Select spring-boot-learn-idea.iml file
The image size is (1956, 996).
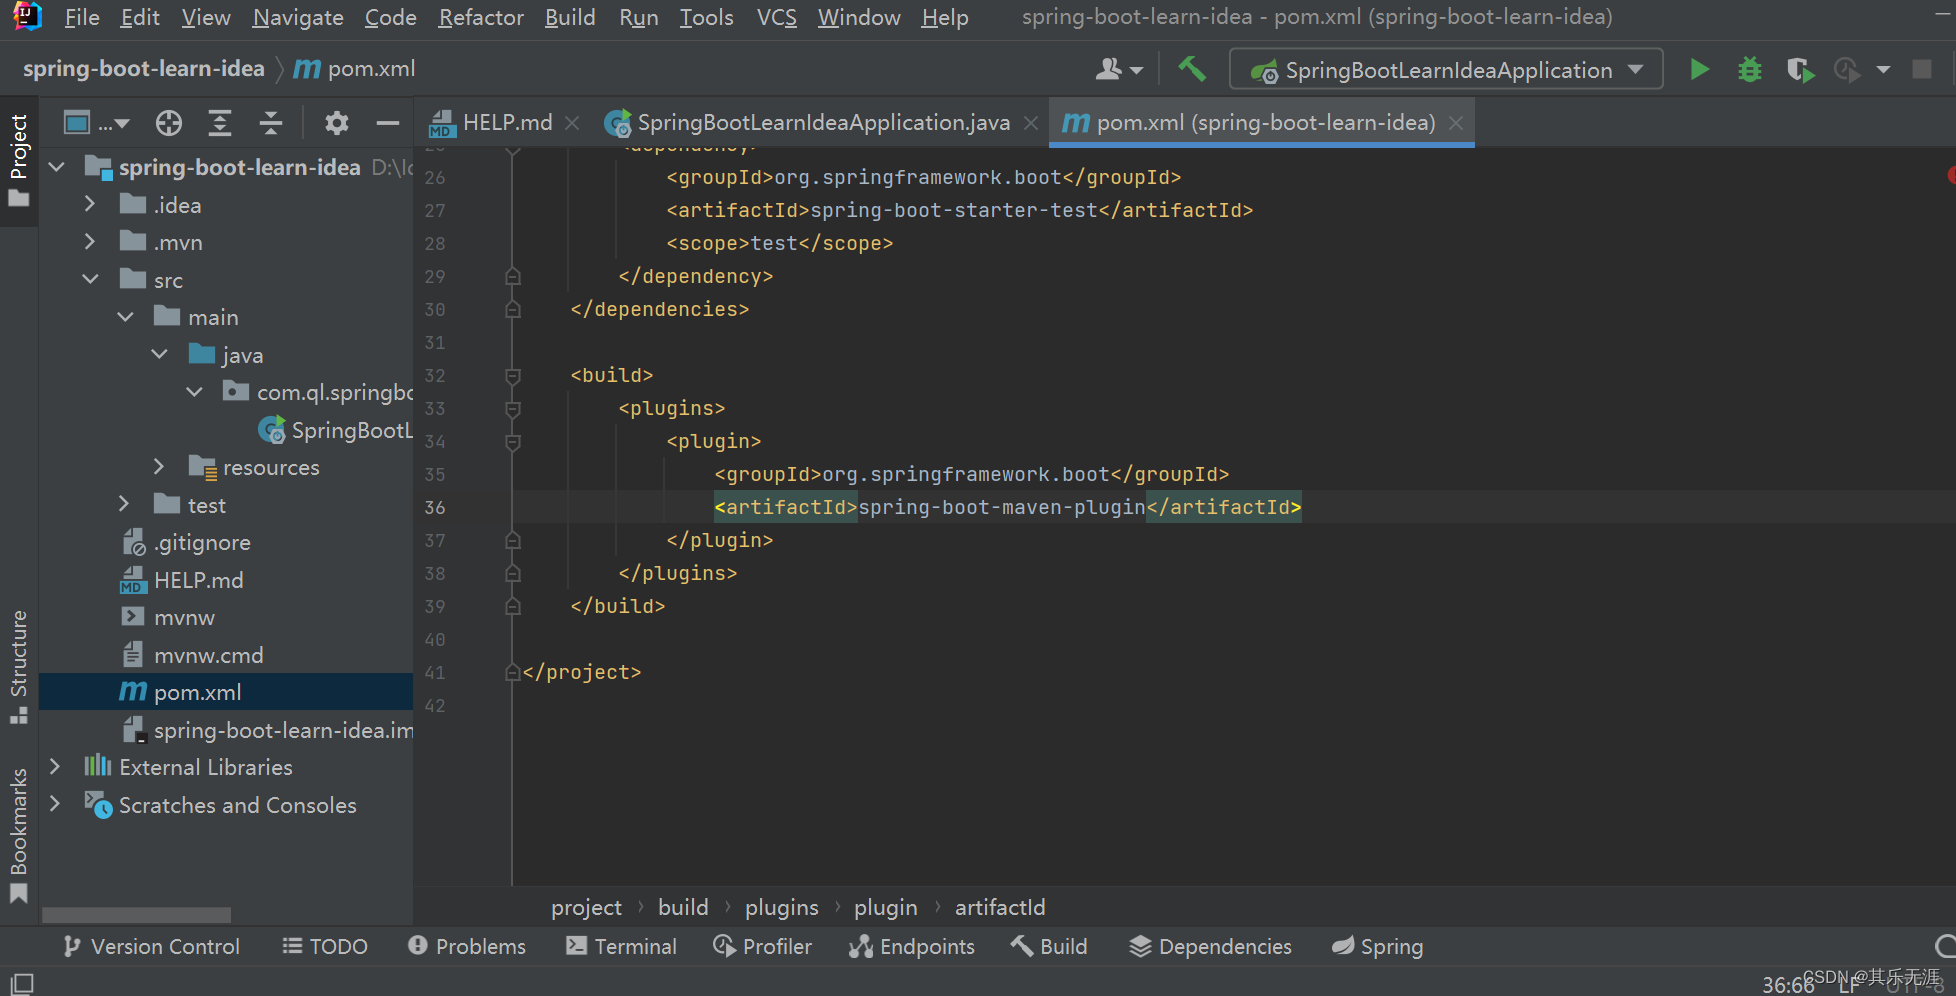pos(268,730)
